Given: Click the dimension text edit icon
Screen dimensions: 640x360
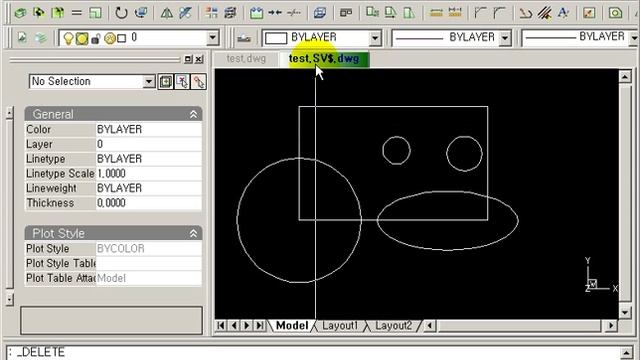Looking at the screenshot, I should (455, 13).
